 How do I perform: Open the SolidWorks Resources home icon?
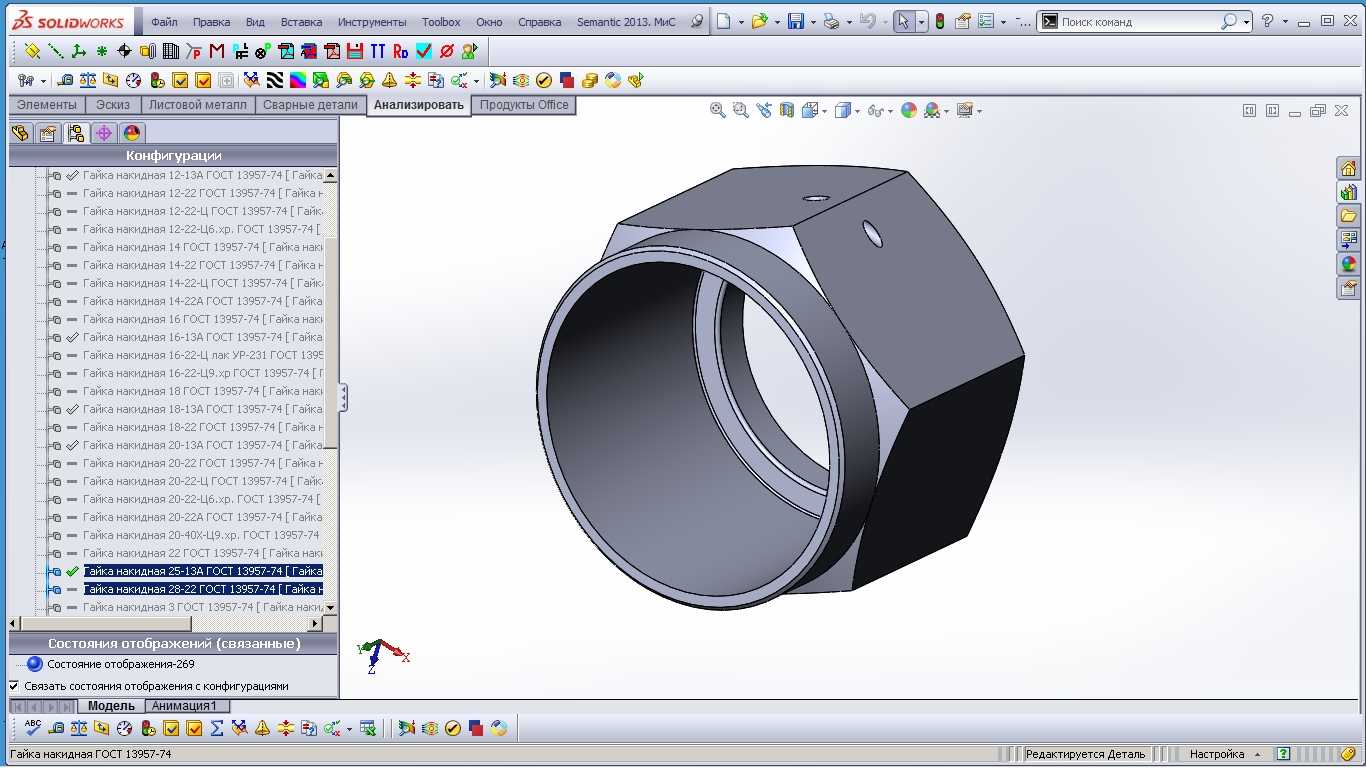click(x=1349, y=168)
